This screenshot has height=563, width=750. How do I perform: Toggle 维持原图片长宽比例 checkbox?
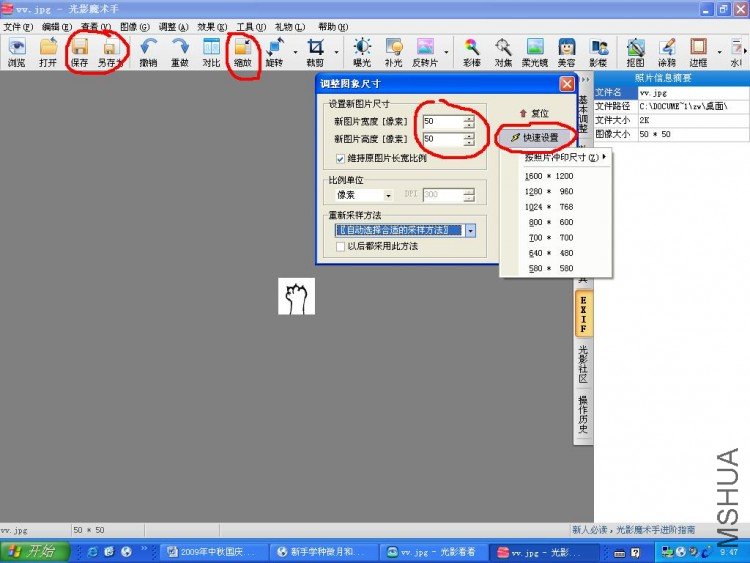340,158
